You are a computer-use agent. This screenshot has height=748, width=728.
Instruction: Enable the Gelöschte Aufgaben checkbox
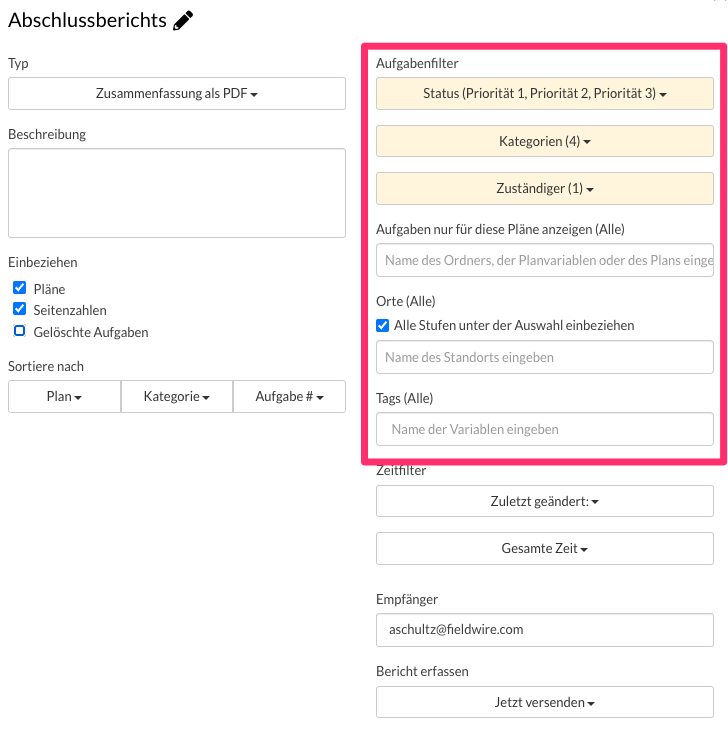pos(19,331)
